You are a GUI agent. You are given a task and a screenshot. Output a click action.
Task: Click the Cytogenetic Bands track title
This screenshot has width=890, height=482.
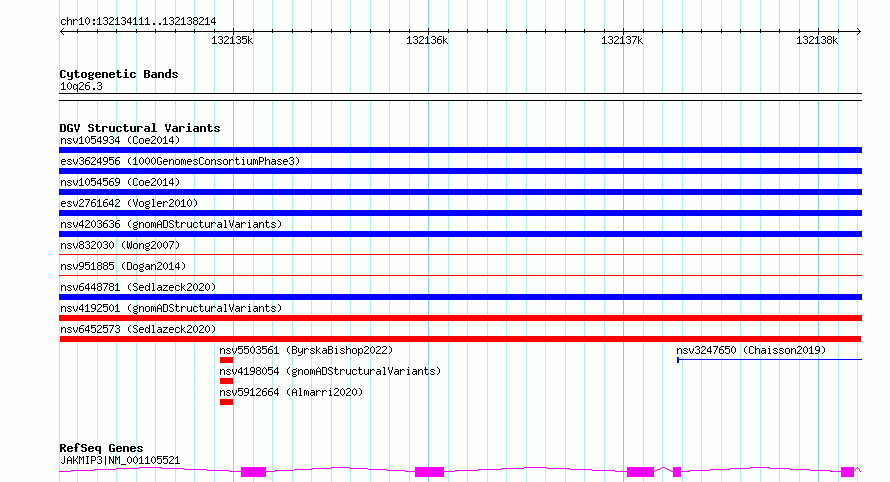(x=119, y=74)
